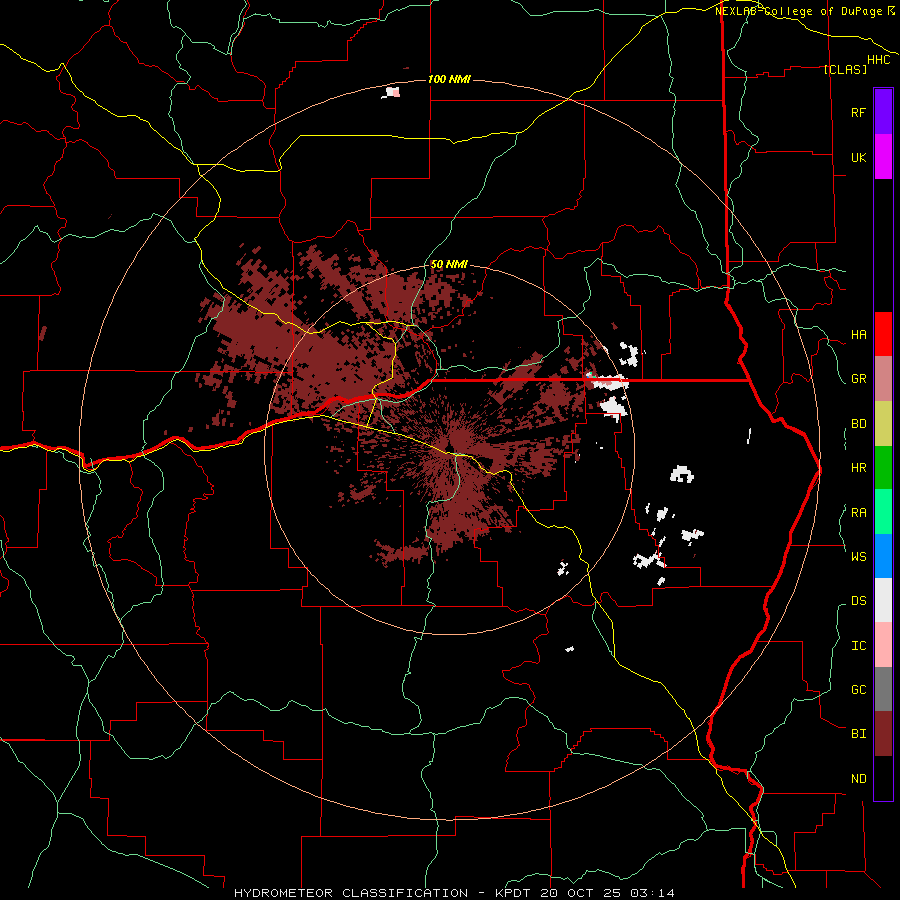
Task: Click the WS legend label
Action: pyautogui.click(x=858, y=556)
